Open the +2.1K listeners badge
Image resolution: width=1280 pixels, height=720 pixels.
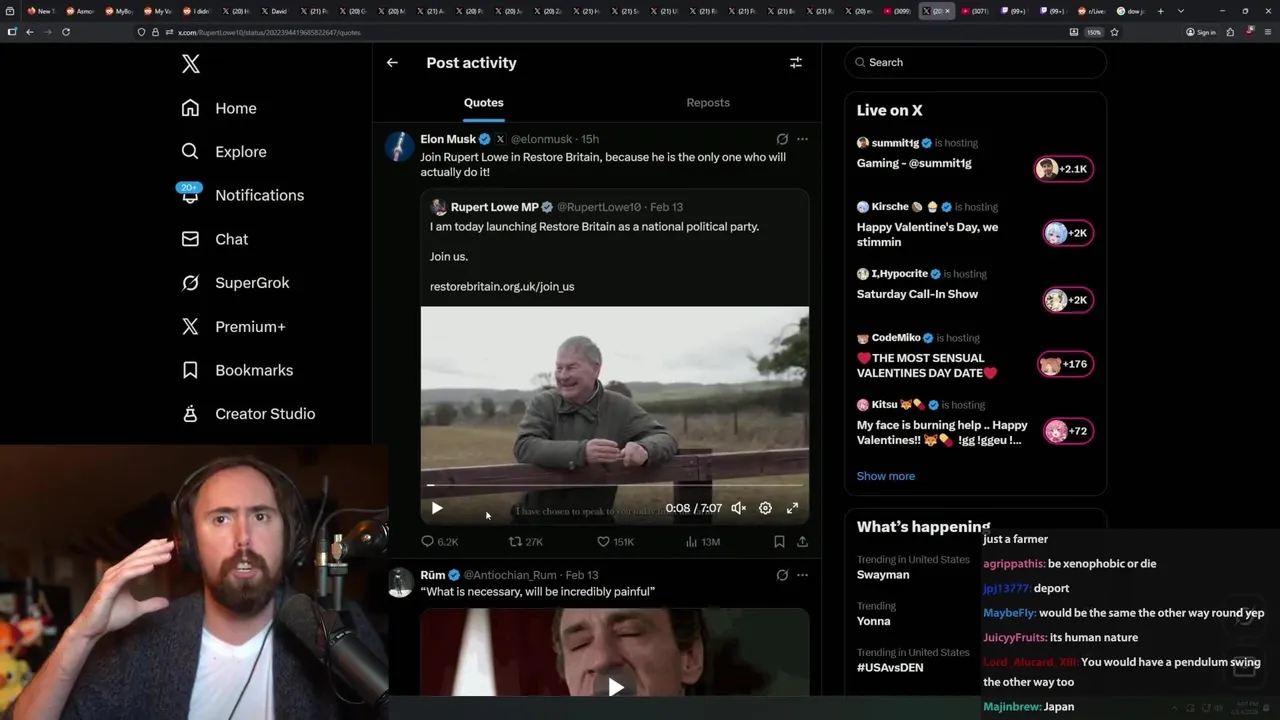click(1064, 169)
